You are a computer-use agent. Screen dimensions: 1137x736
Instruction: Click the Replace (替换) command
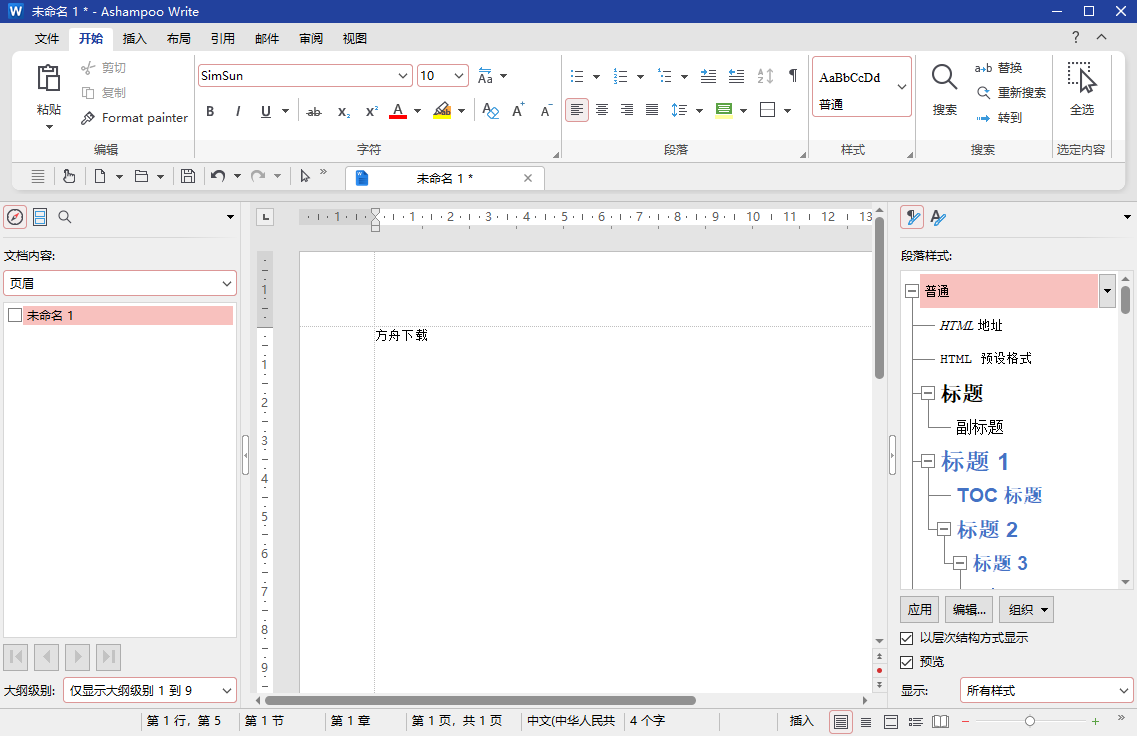point(999,67)
